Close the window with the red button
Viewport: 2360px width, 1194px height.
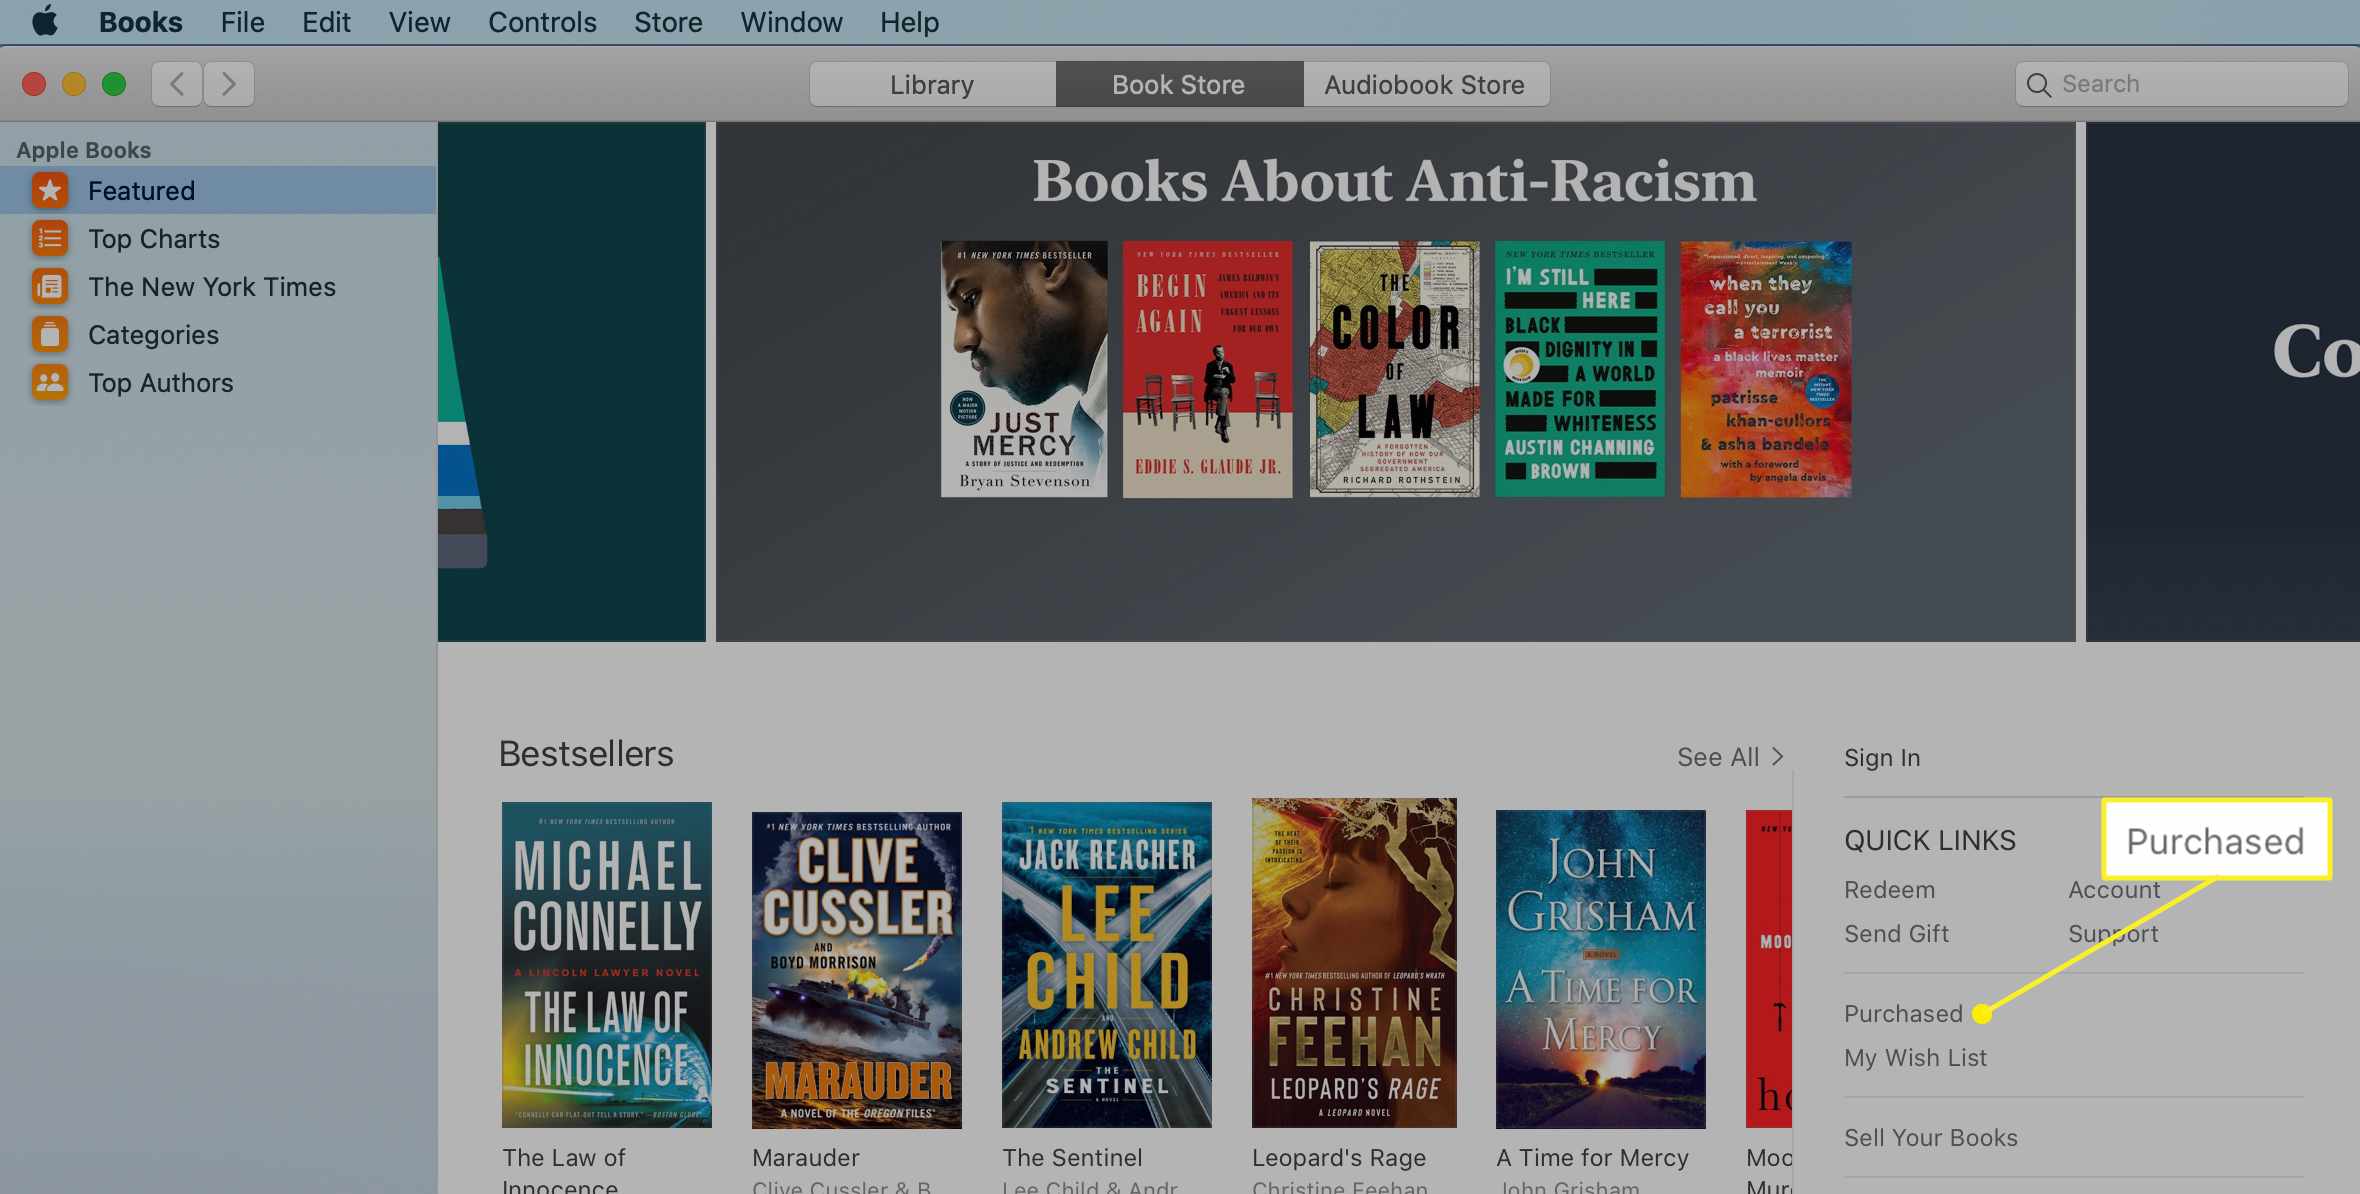34,84
